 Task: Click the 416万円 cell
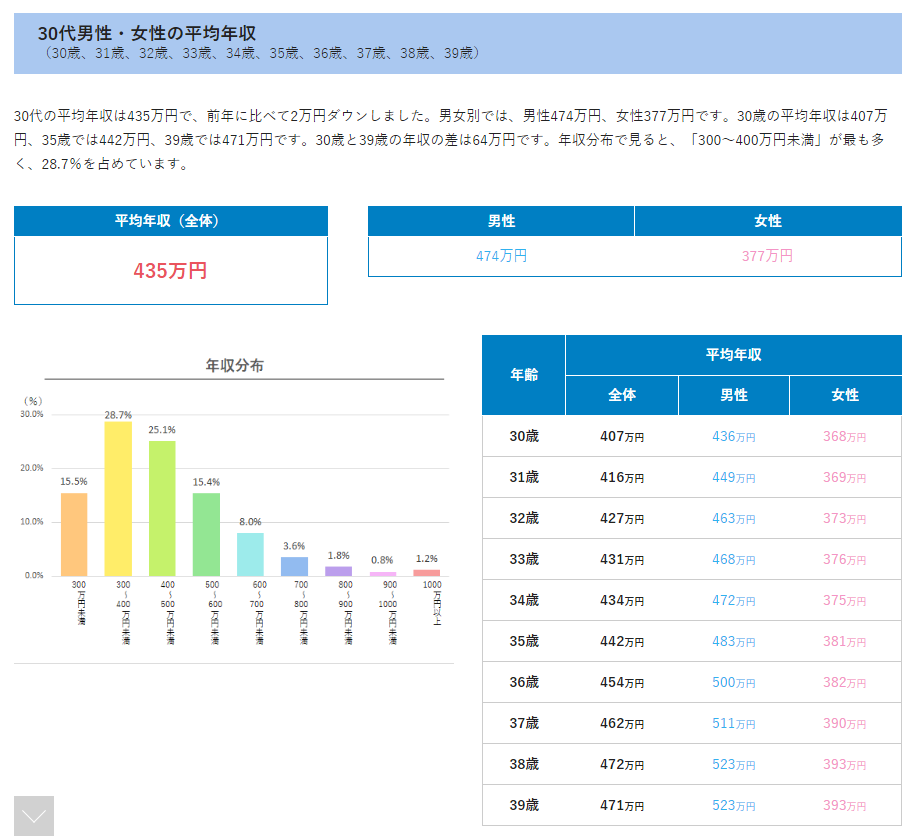coord(622,478)
